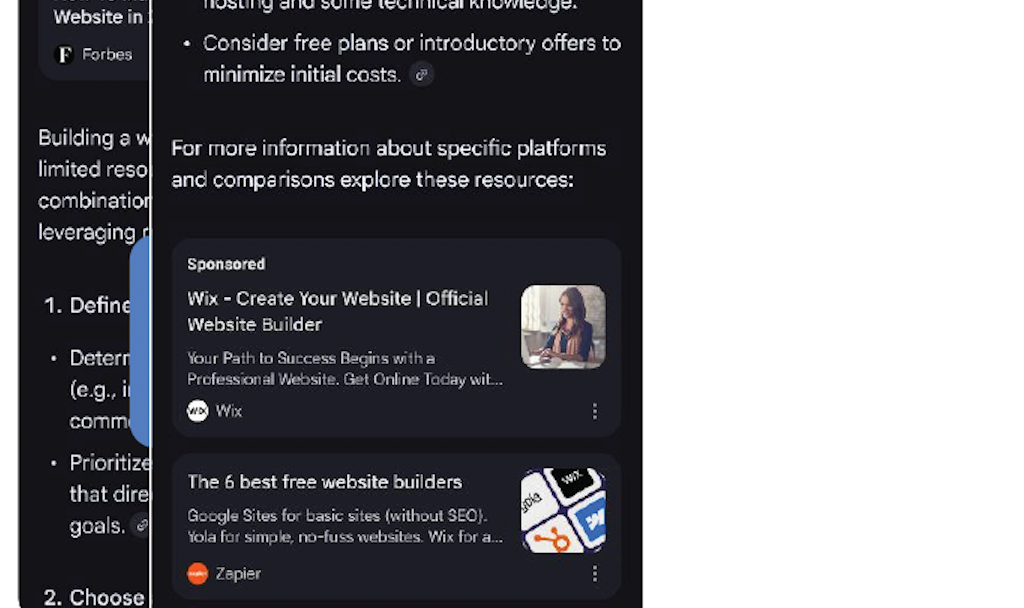Screen dimensions: 1024x608
Task: Click the 'Sponsored' label
Action: [226, 264]
